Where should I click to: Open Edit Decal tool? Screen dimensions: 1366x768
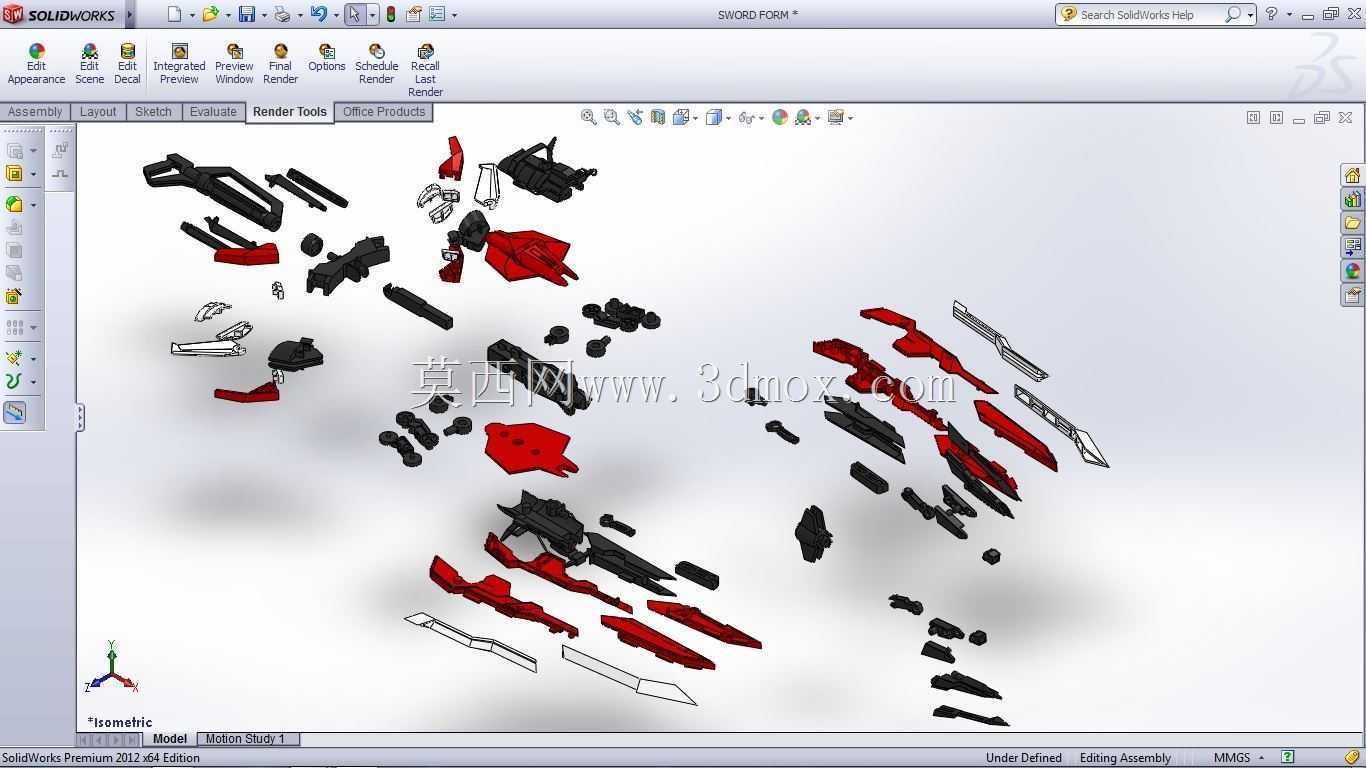coord(127,64)
